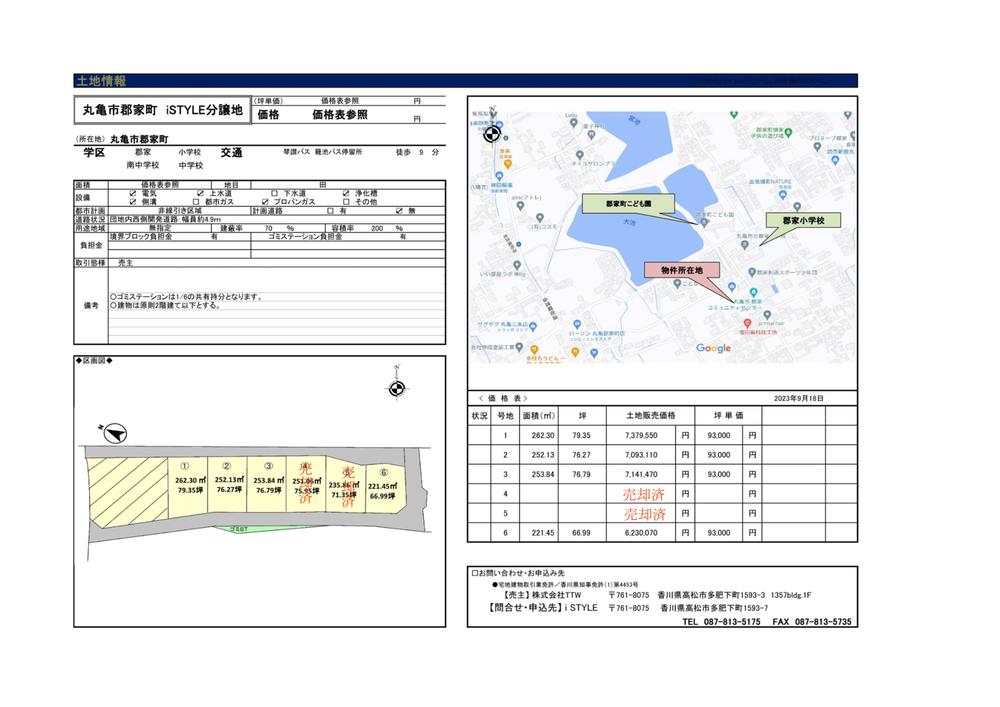Click the gray pin at 郡家町こども園 on the map
Image resolution: width=1000 pixels, height=707 pixels.
click(704, 222)
